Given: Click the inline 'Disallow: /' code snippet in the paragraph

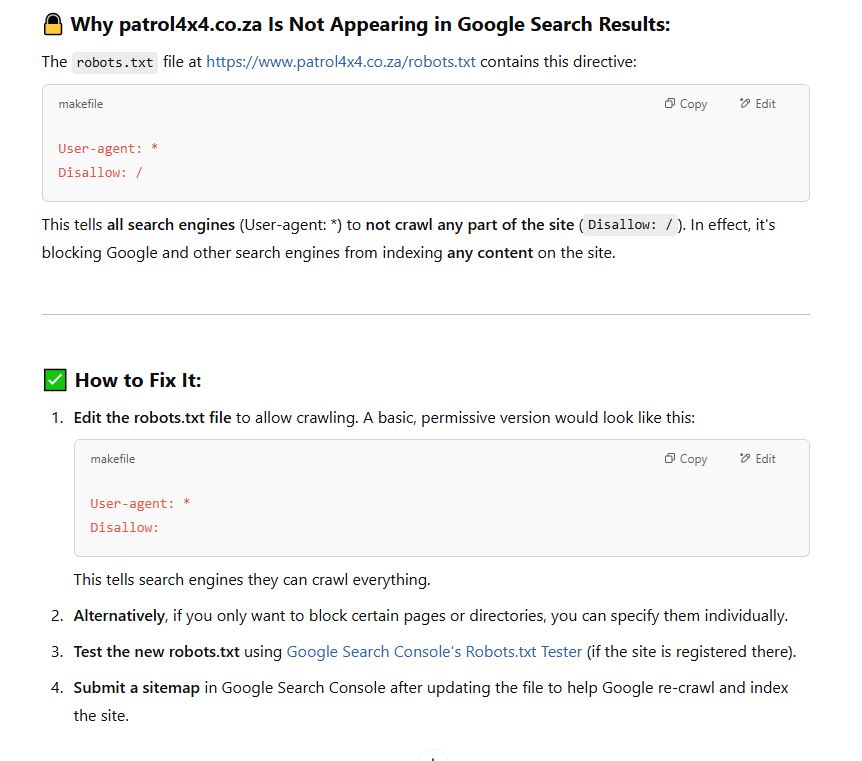Looking at the screenshot, I should tap(630, 225).
